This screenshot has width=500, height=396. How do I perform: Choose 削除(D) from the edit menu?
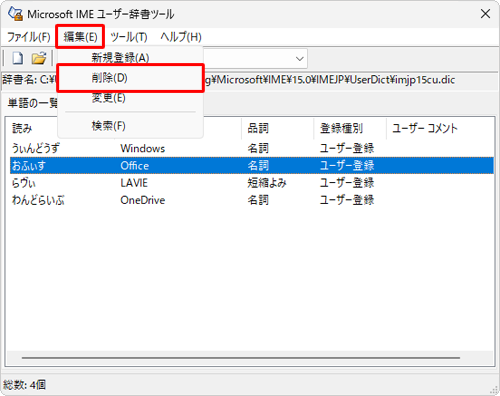(110, 78)
